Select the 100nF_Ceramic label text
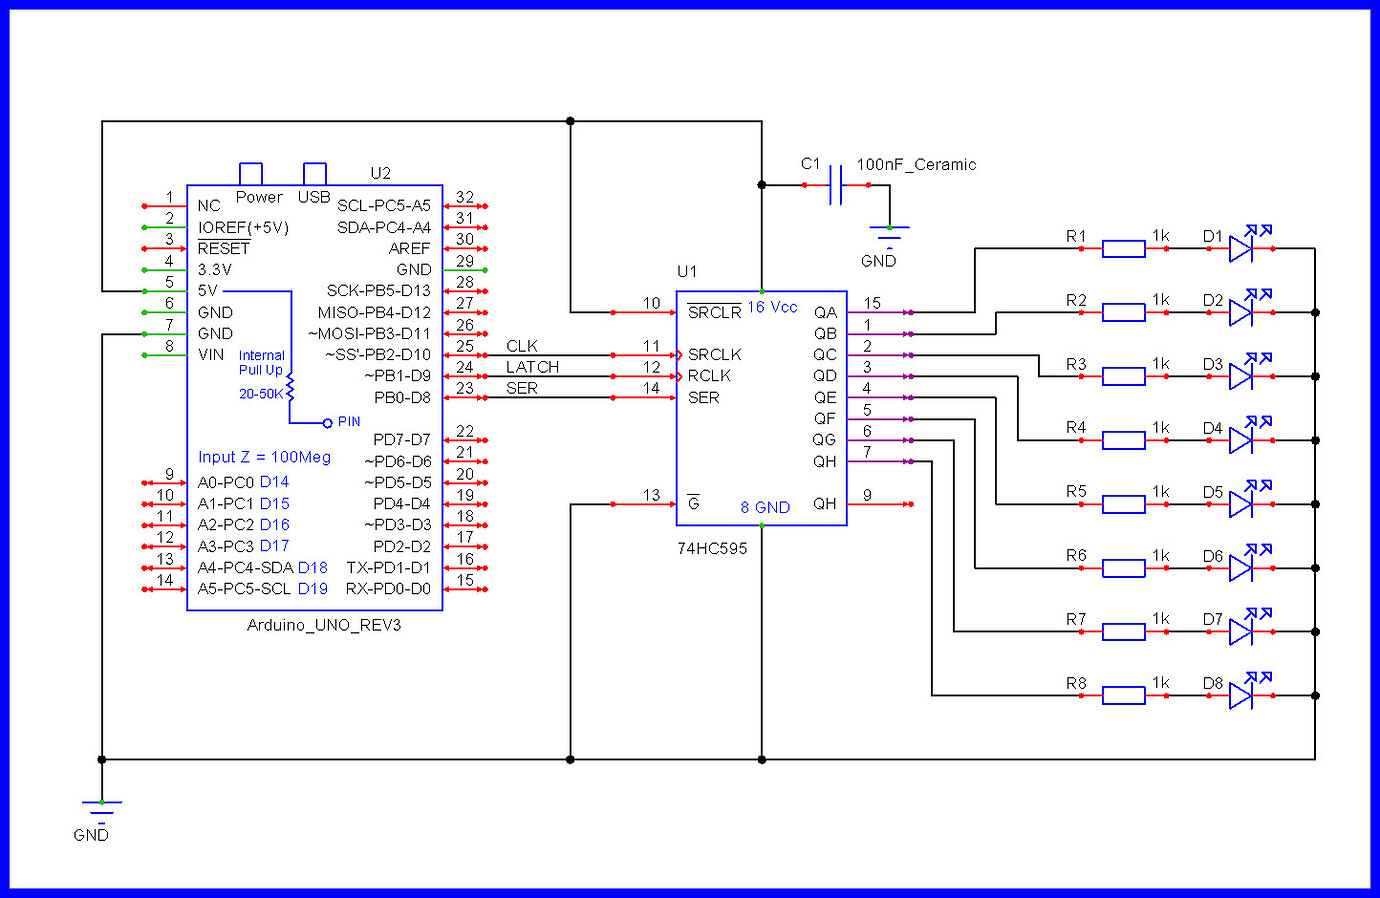 point(916,164)
